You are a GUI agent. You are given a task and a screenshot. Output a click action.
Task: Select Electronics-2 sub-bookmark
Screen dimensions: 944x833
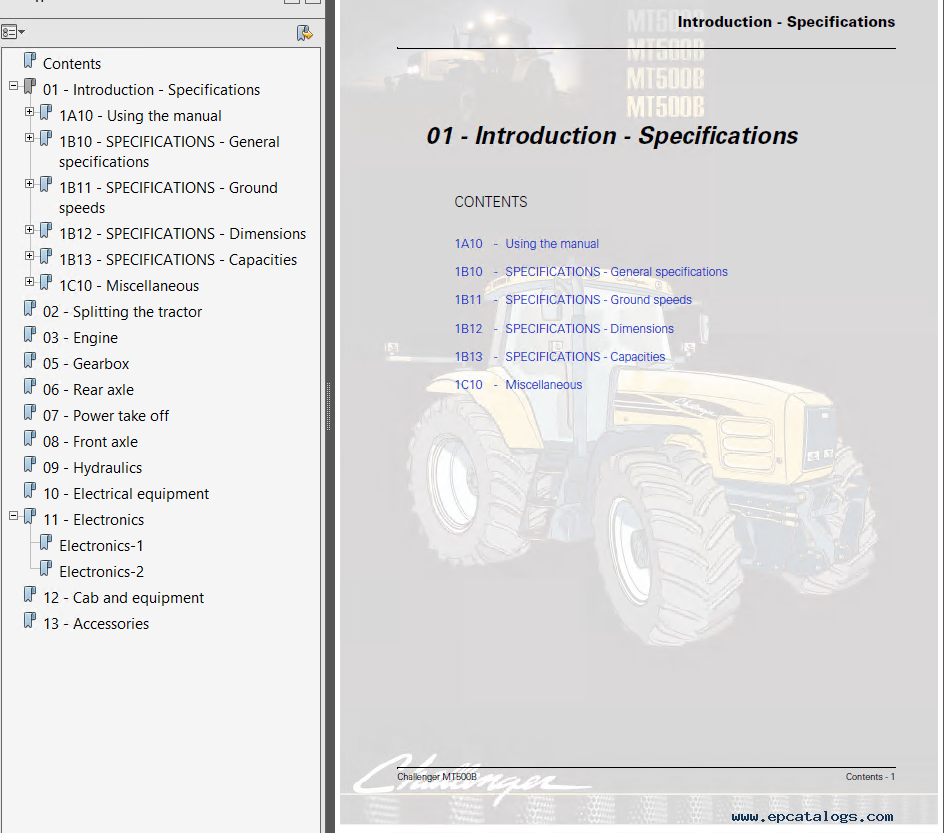point(101,572)
